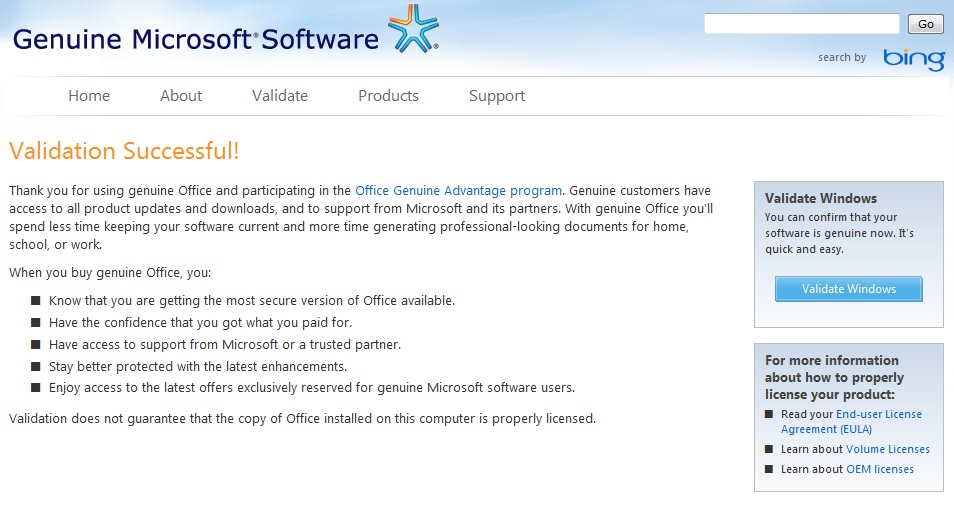Click 'When you buy genuine Office, you:' text
Screen dimensions: 954x513
(110, 273)
